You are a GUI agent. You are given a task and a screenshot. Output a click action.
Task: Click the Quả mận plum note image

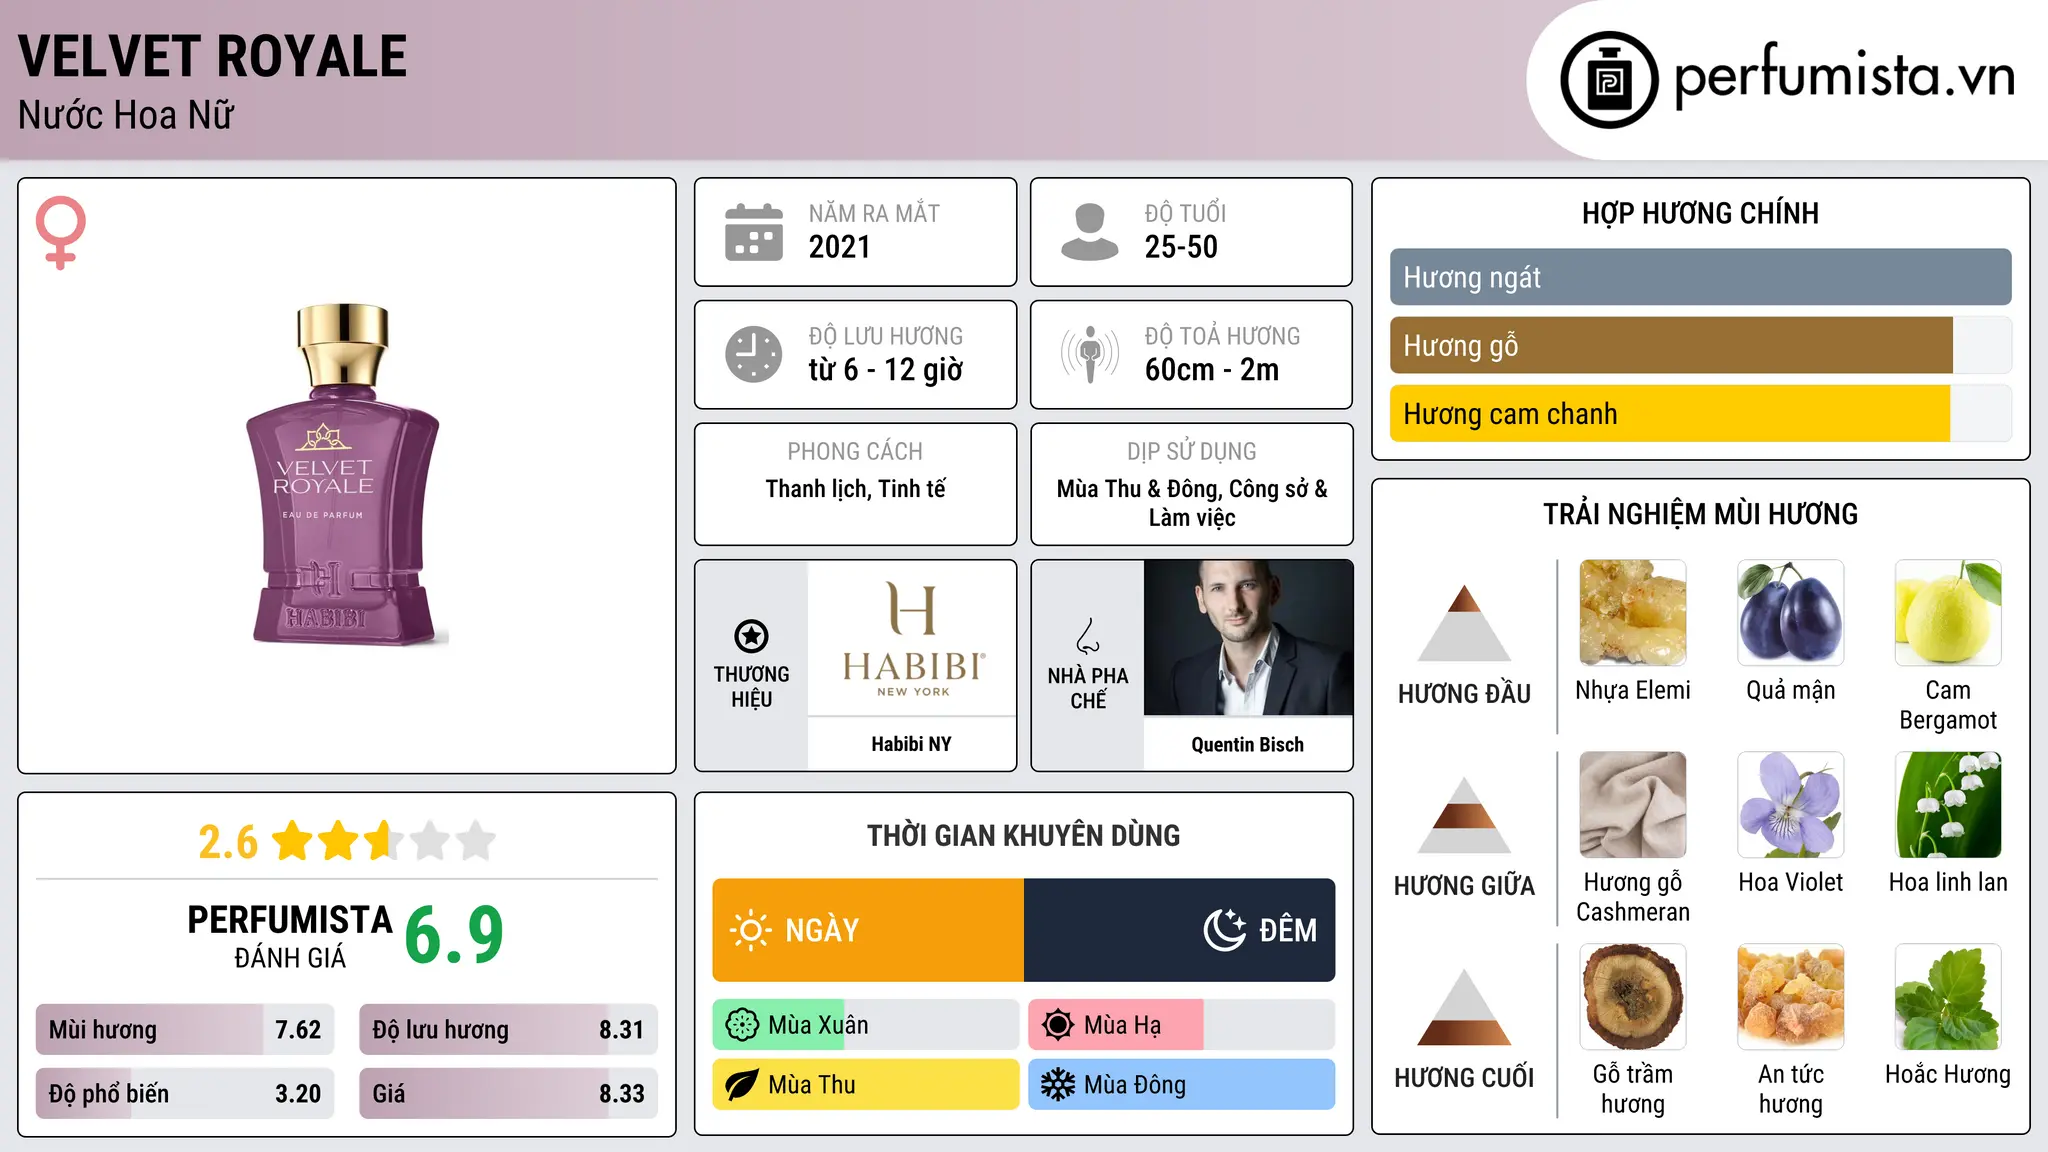coord(1790,613)
